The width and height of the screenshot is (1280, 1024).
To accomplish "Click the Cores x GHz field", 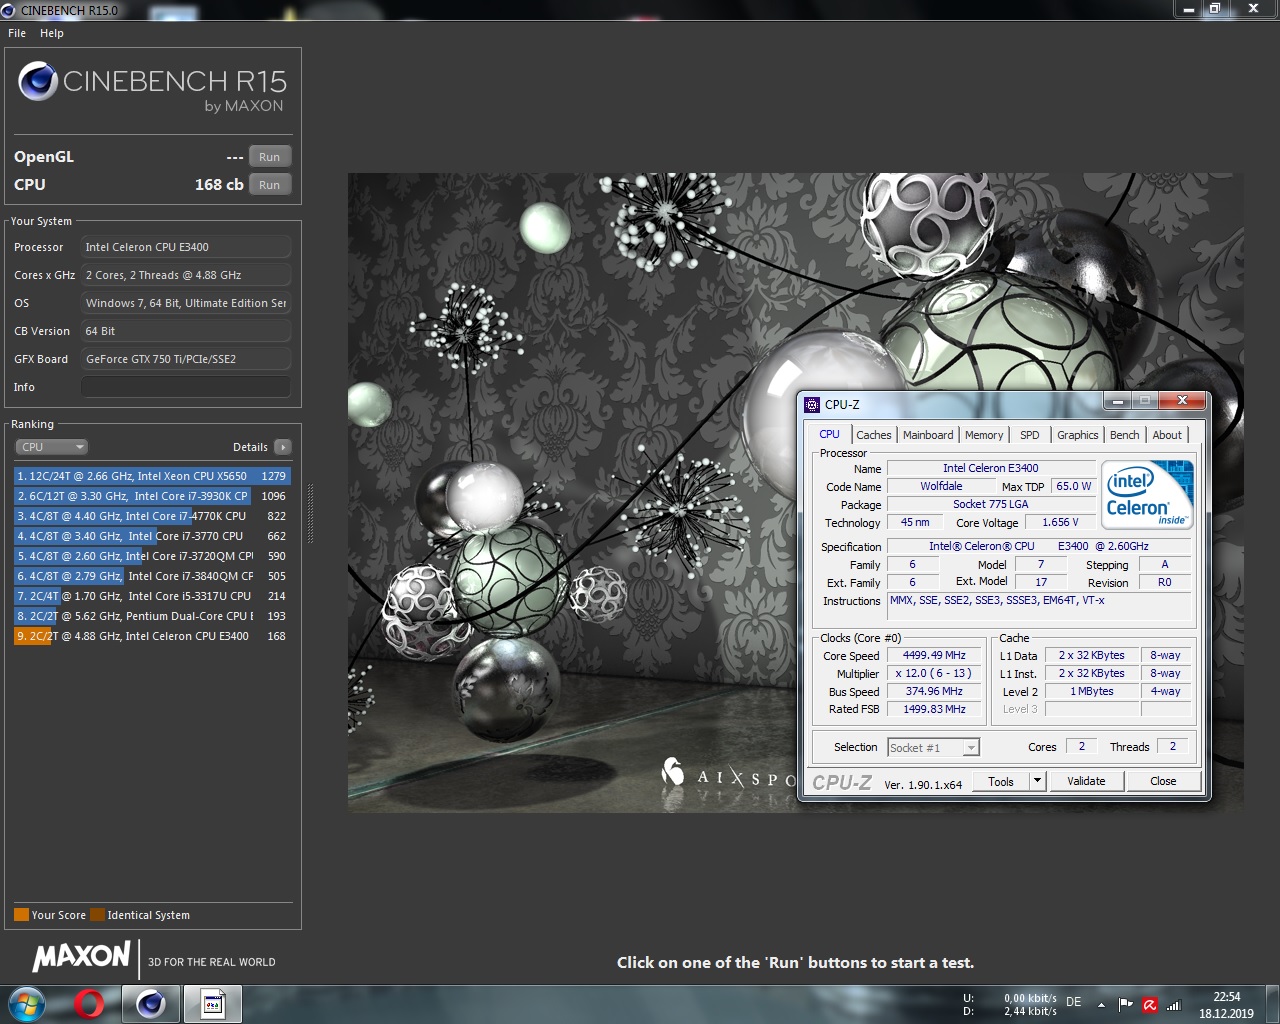I will pos(186,275).
